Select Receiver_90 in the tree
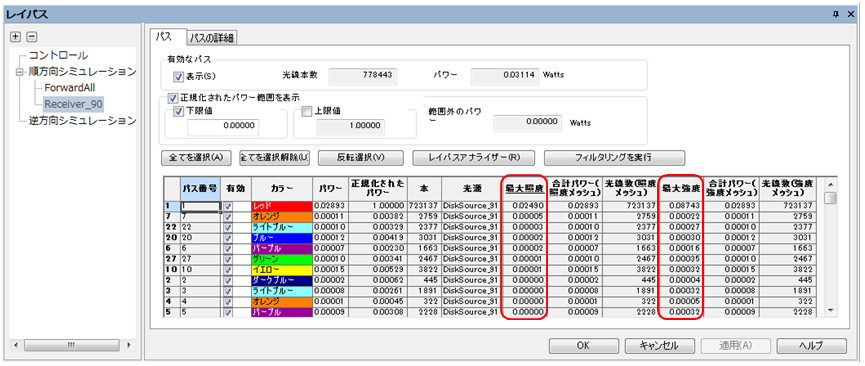Viewport: 865px width, 366px height. [x=73, y=103]
